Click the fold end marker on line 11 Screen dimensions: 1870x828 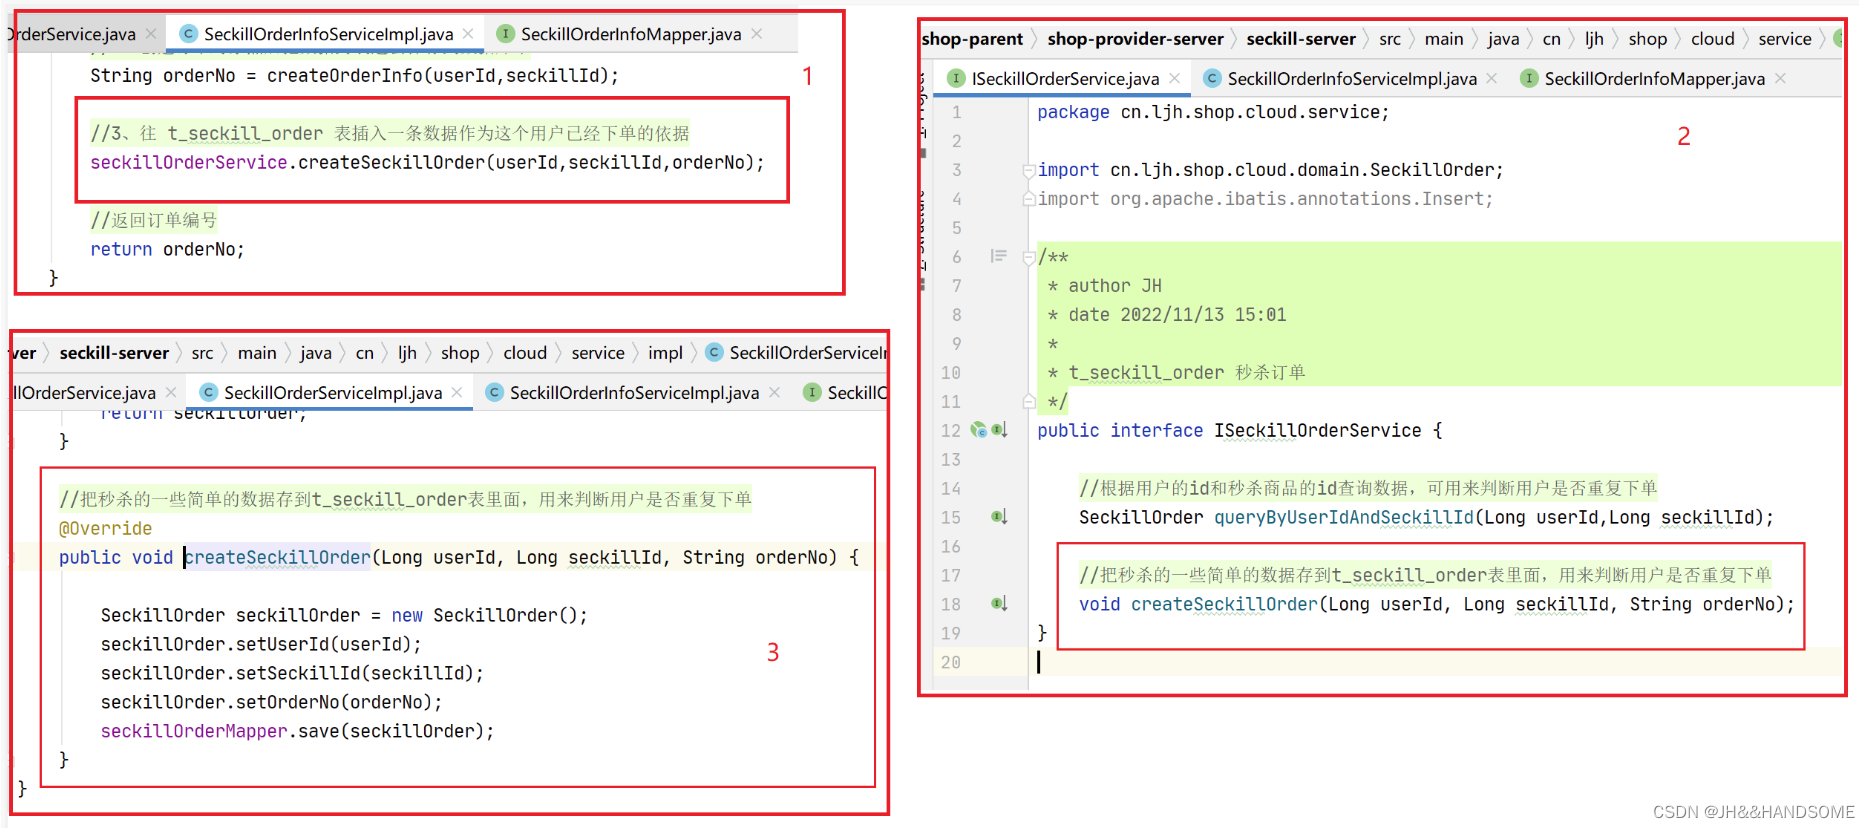tap(1029, 402)
